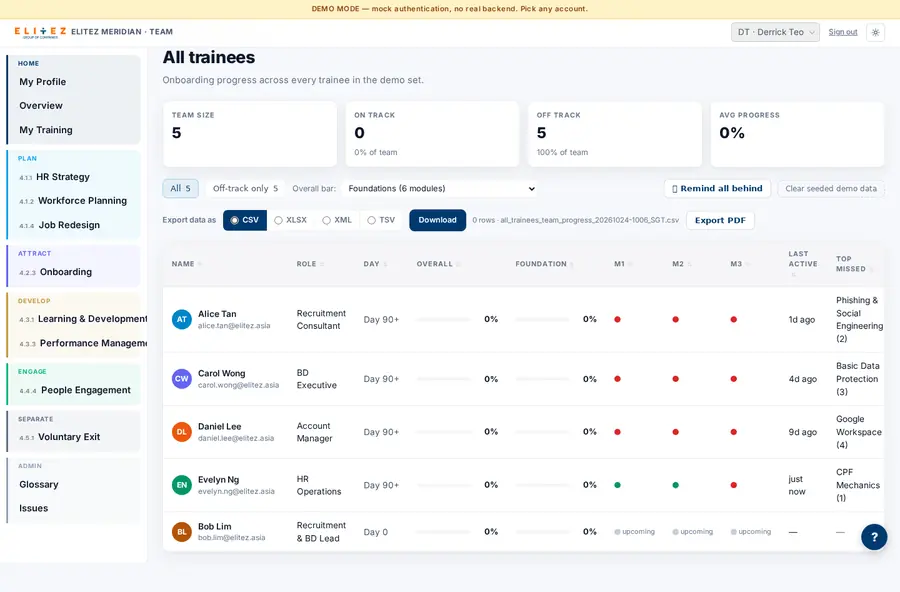
Task: Click Daniel Lee's red M2 status dot
Action: (x=676, y=432)
